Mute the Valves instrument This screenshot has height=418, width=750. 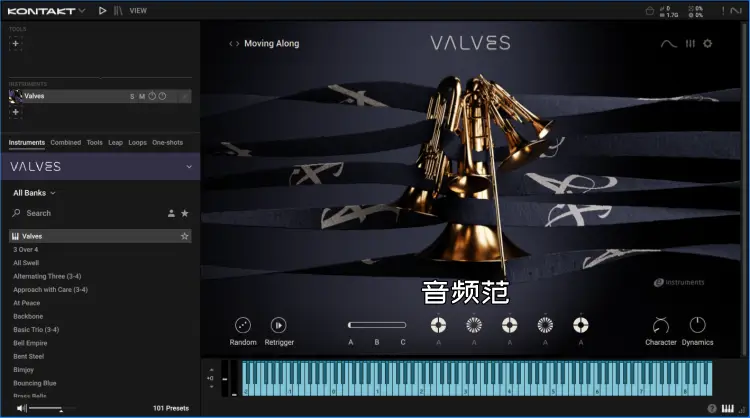(x=142, y=96)
